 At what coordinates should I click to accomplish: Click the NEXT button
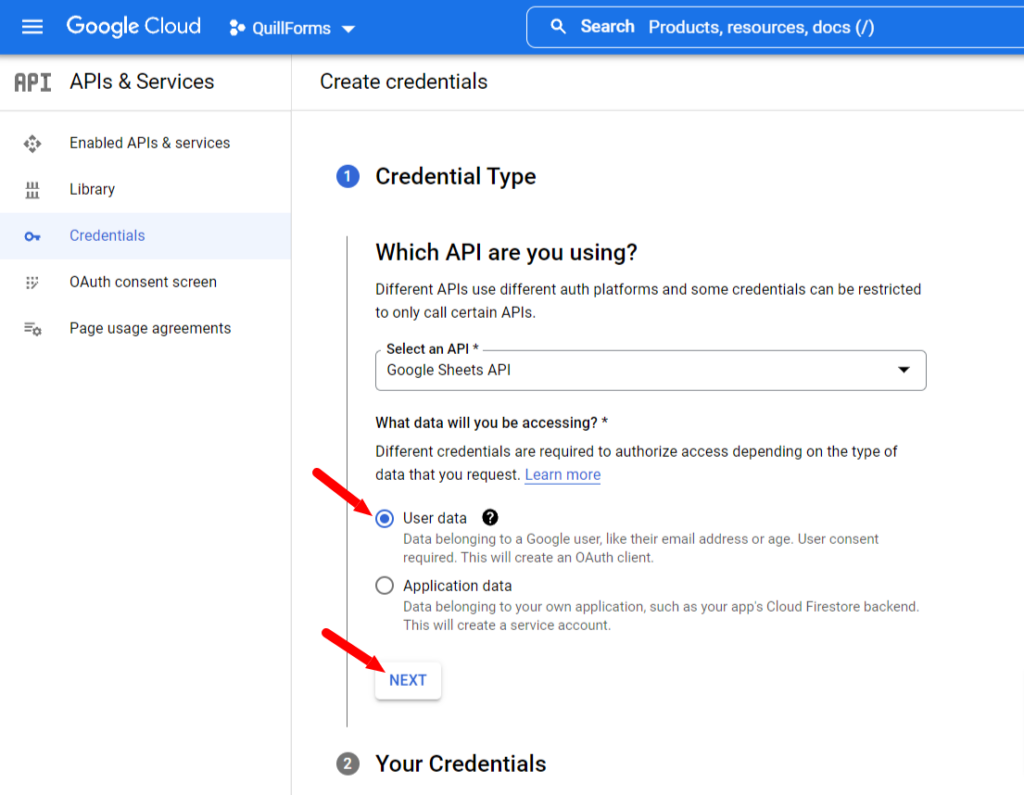coord(408,681)
